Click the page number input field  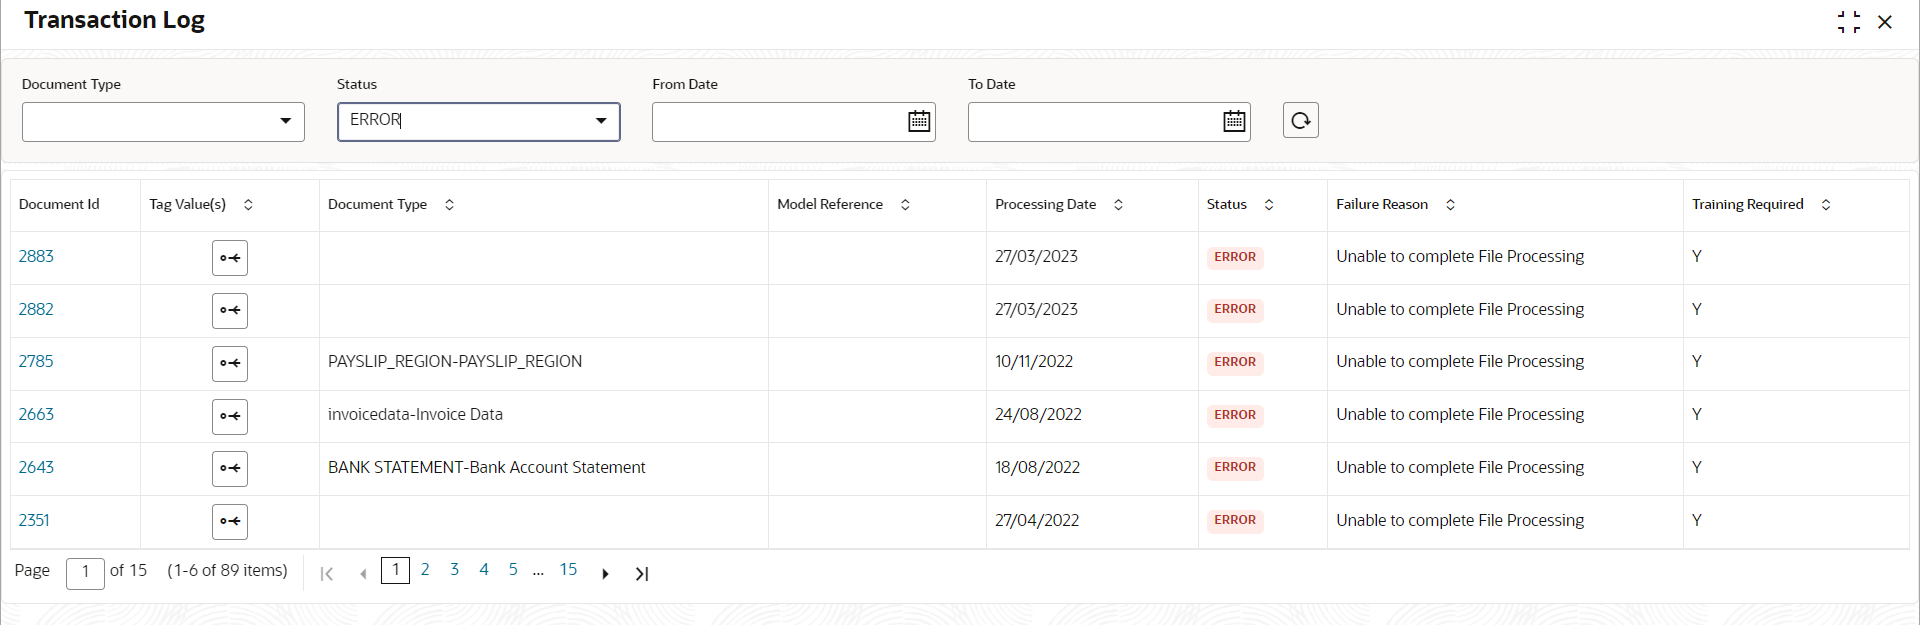click(85, 573)
